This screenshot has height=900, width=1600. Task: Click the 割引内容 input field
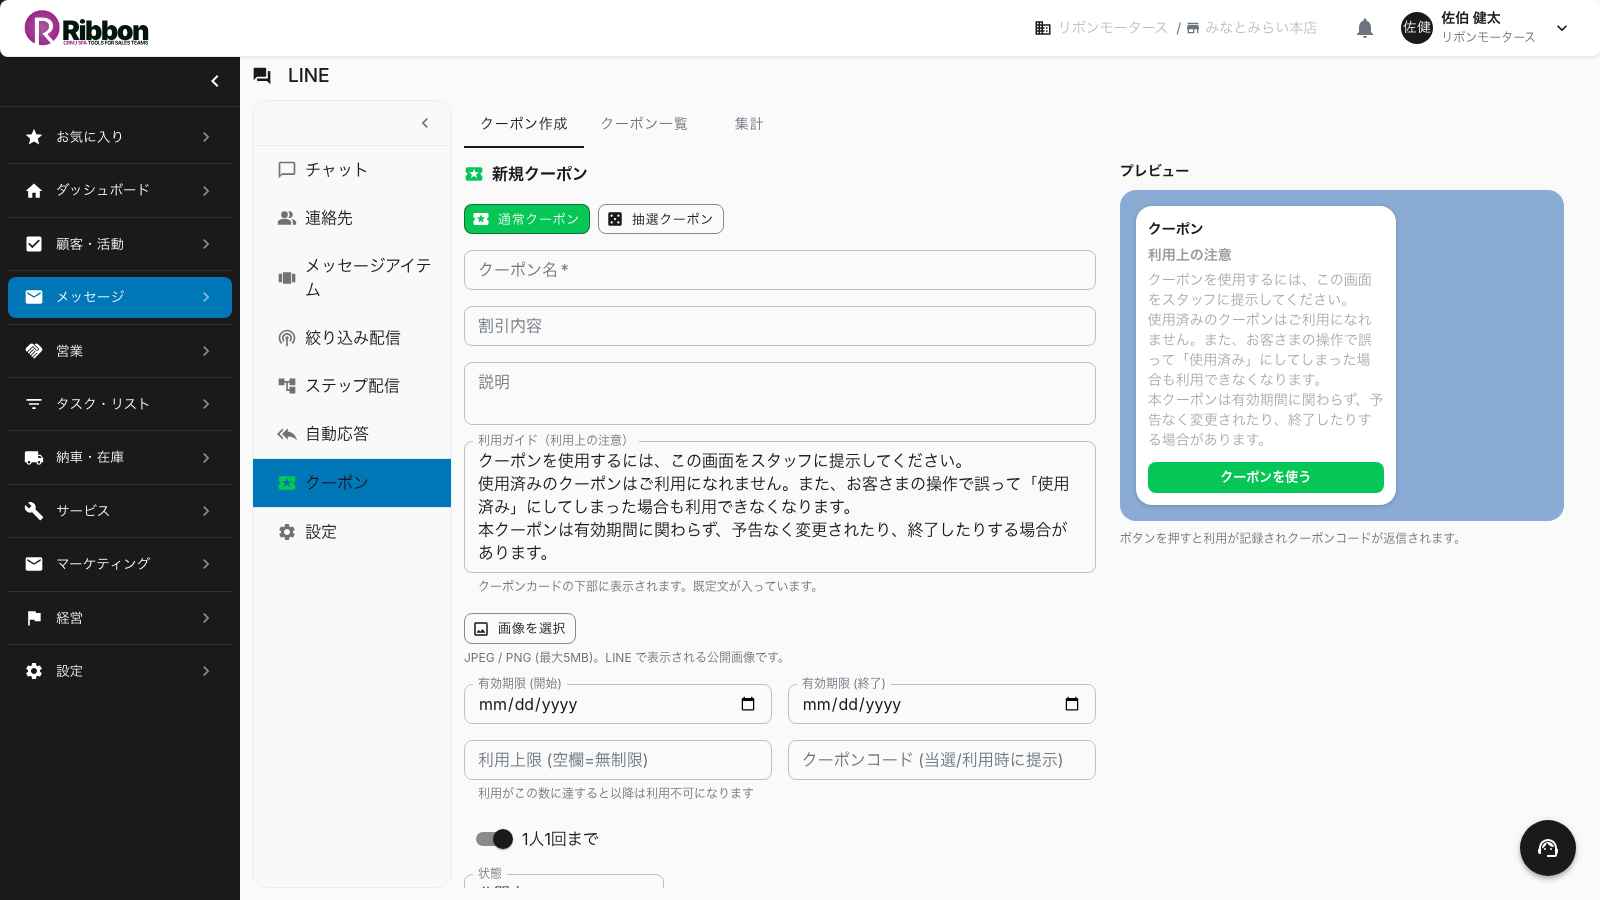coord(780,326)
